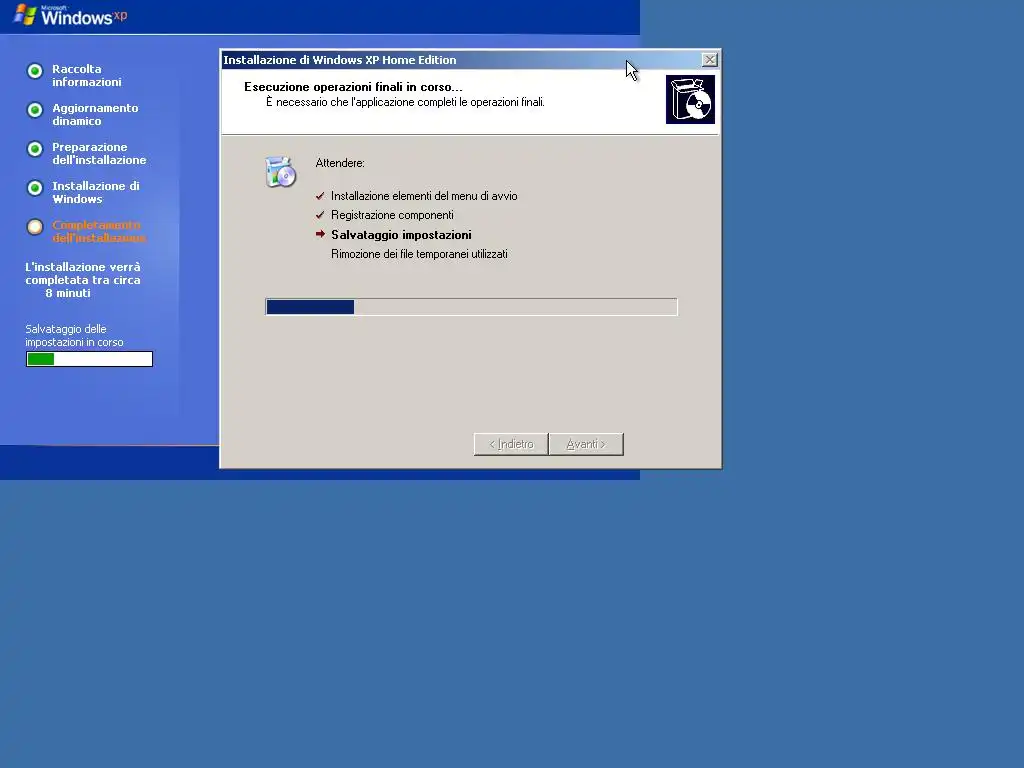
Task: Close the Installazione di Windows XP dialog
Action: pyautogui.click(x=709, y=60)
